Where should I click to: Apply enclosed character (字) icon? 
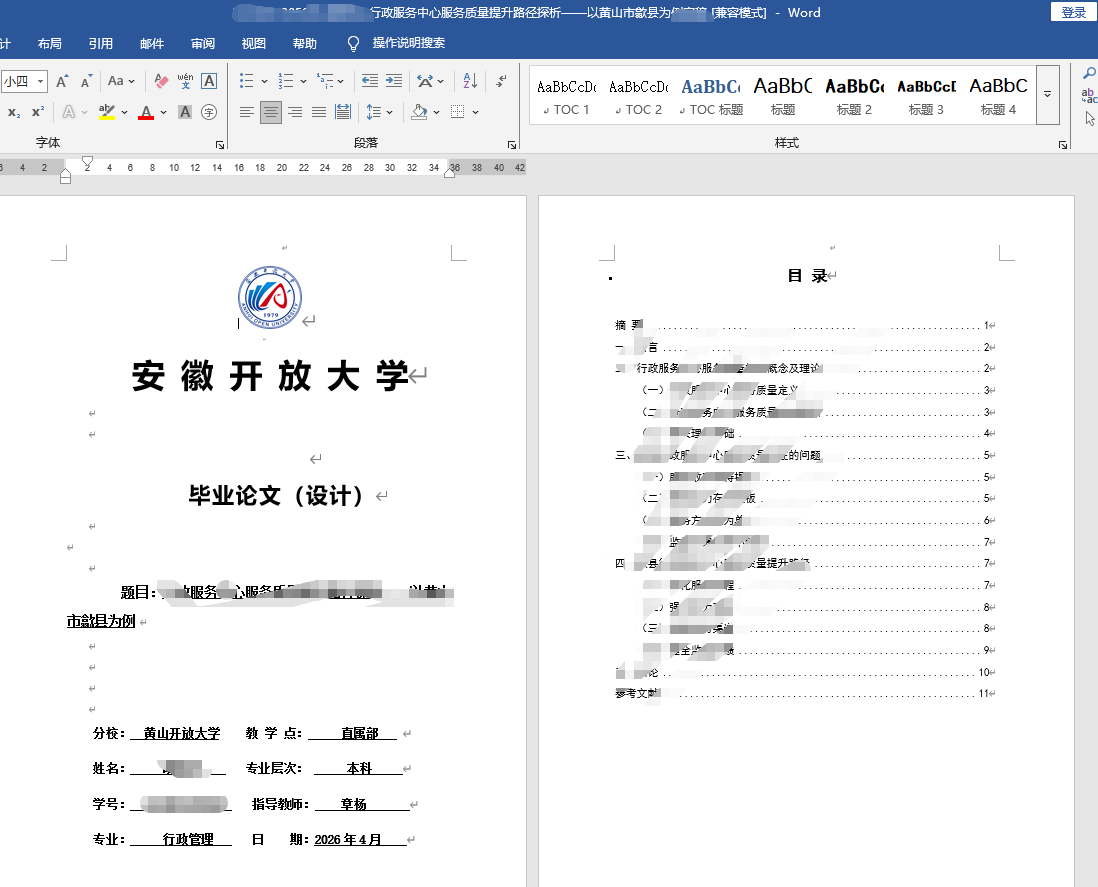(209, 112)
